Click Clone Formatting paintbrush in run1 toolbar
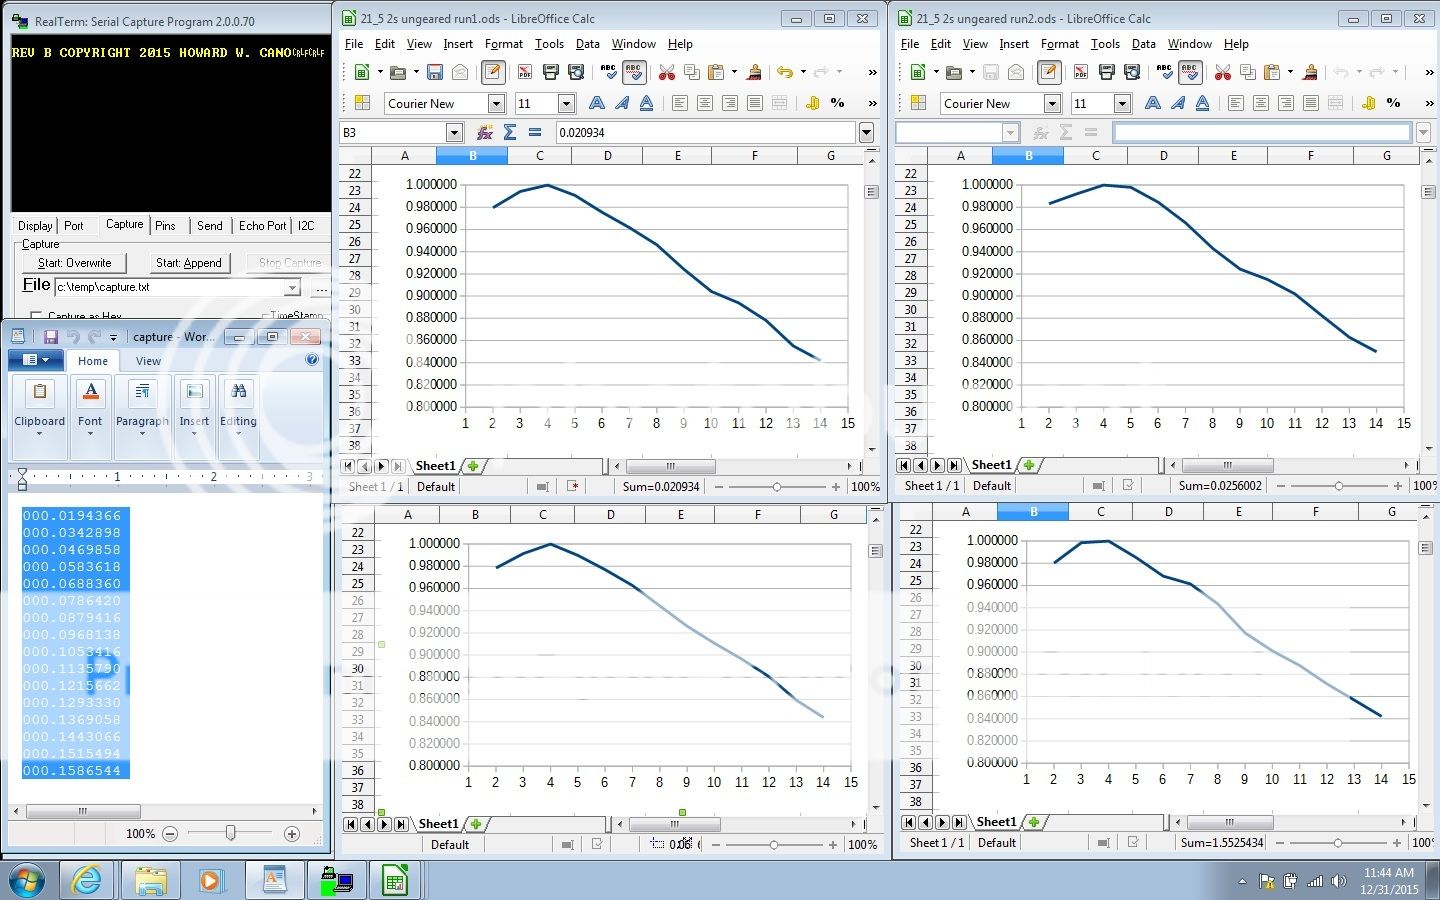 tap(754, 72)
